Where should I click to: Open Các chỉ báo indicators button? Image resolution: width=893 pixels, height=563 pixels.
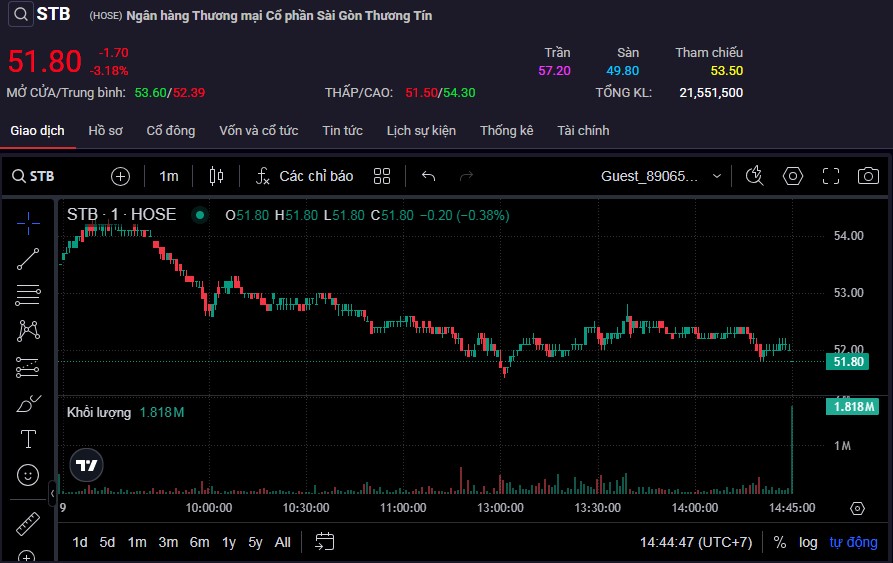pyautogui.click(x=305, y=176)
